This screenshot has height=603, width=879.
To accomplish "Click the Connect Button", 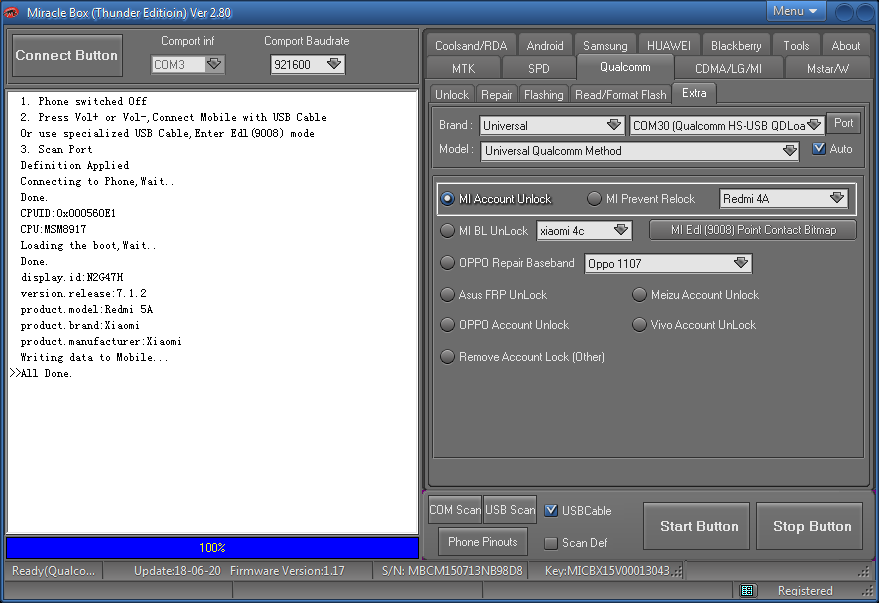I will (x=67, y=55).
